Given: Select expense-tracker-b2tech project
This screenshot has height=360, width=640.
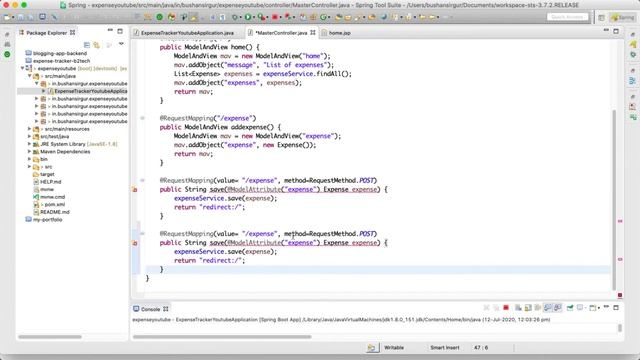Looking at the screenshot, I should tap(62, 61).
